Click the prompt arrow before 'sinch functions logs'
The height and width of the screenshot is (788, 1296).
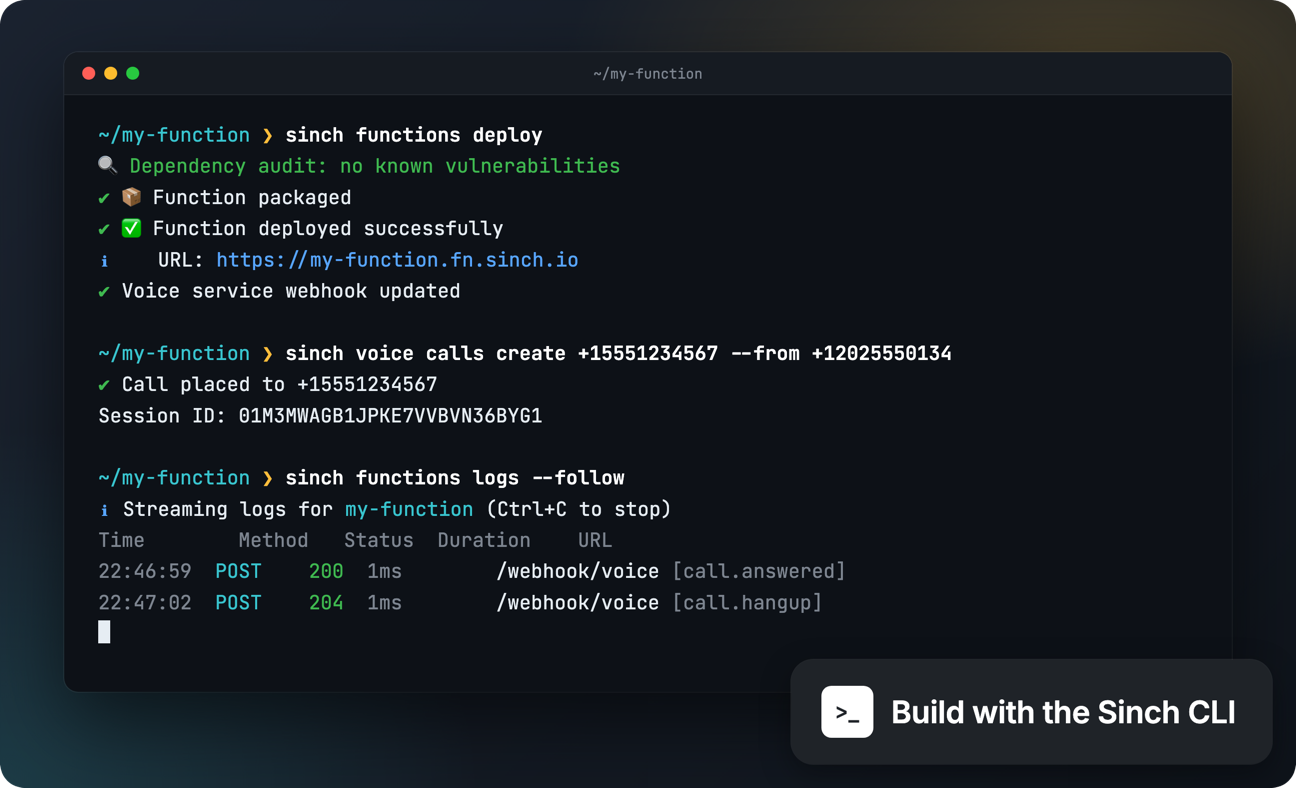pyautogui.click(x=267, y=478)
